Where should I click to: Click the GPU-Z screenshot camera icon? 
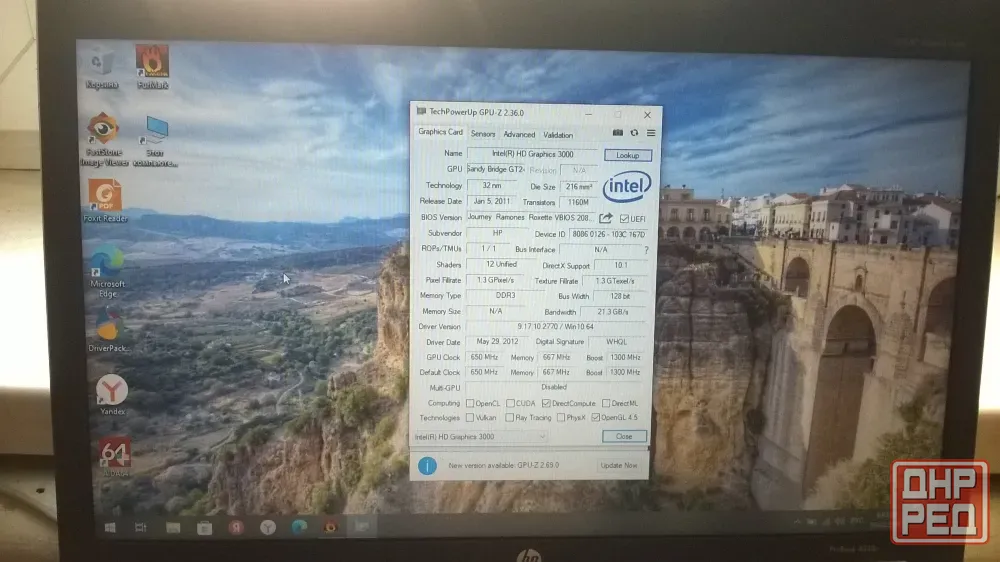[x=617, y=133]
